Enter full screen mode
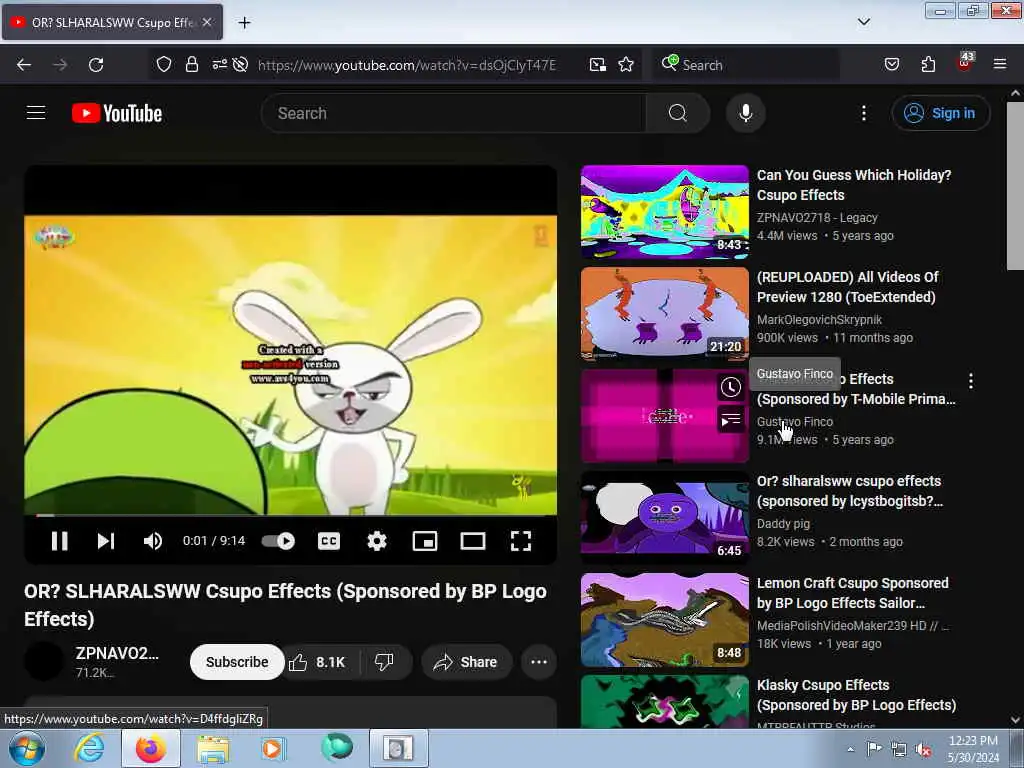The width and height of the screenshot is (1024, 768). pyautogui.click(x=520, y=541)
